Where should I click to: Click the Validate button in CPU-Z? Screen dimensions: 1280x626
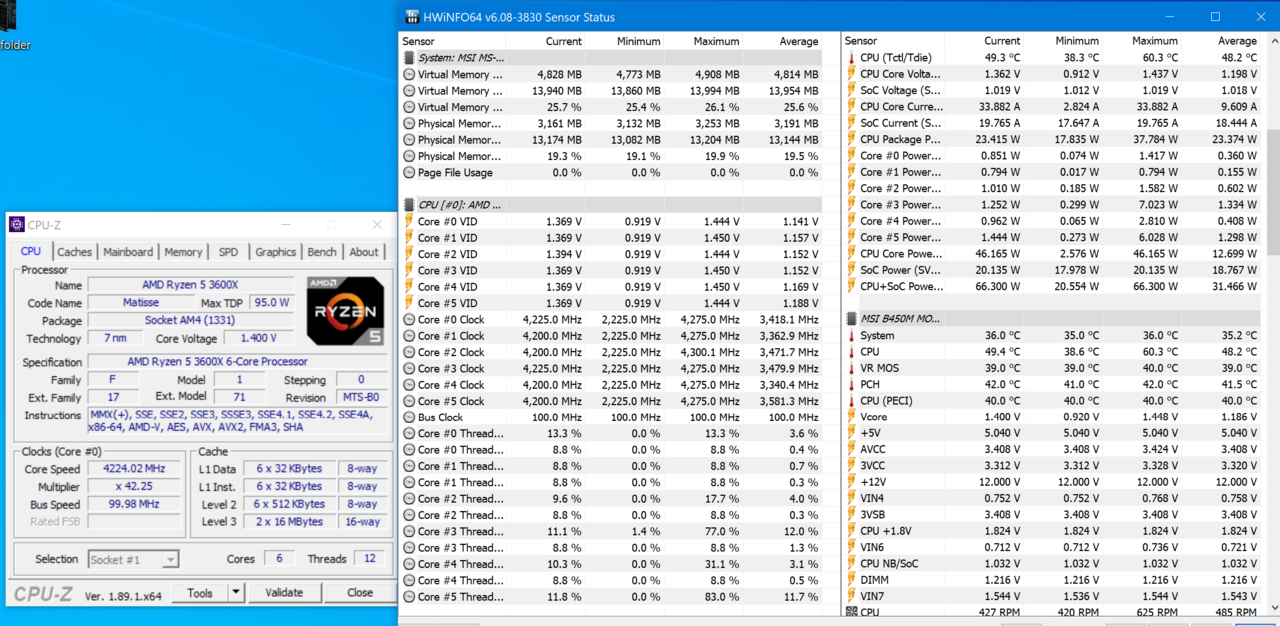point(284,592)
